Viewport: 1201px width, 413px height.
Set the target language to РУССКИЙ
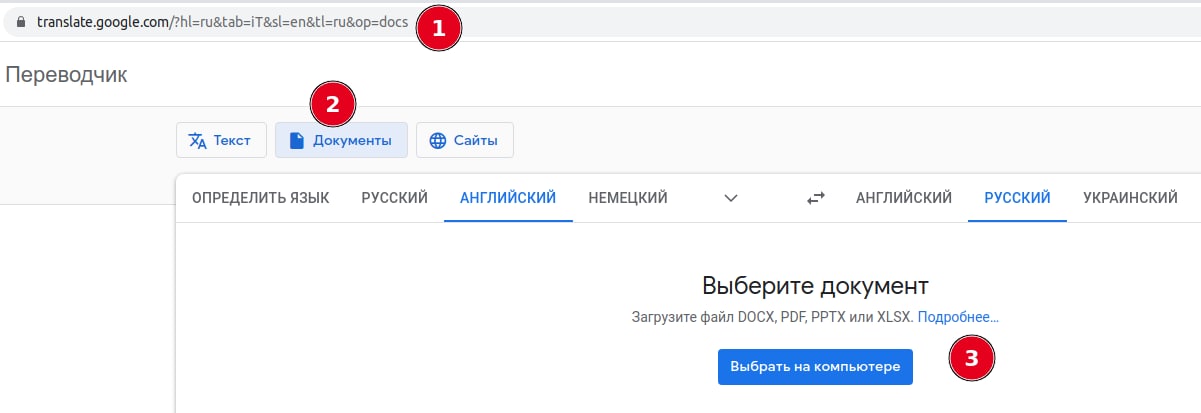pos(1017,198)
